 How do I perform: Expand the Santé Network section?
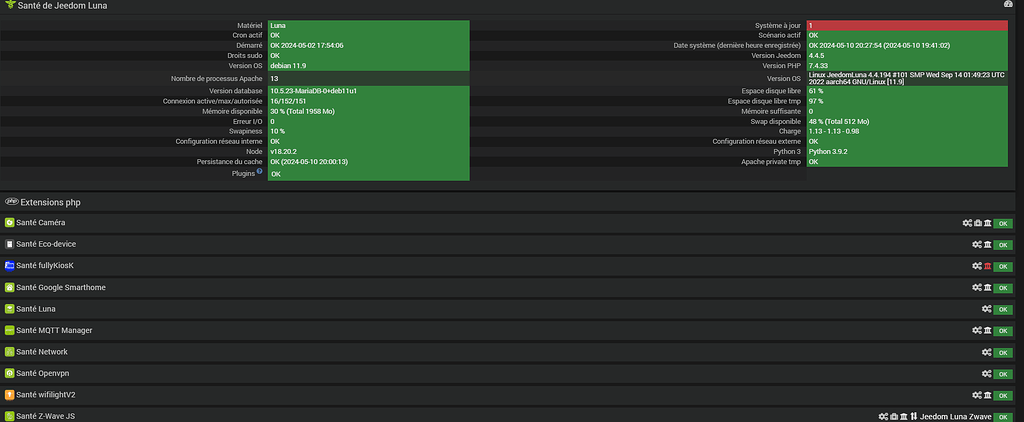click(x=42, y=352)
